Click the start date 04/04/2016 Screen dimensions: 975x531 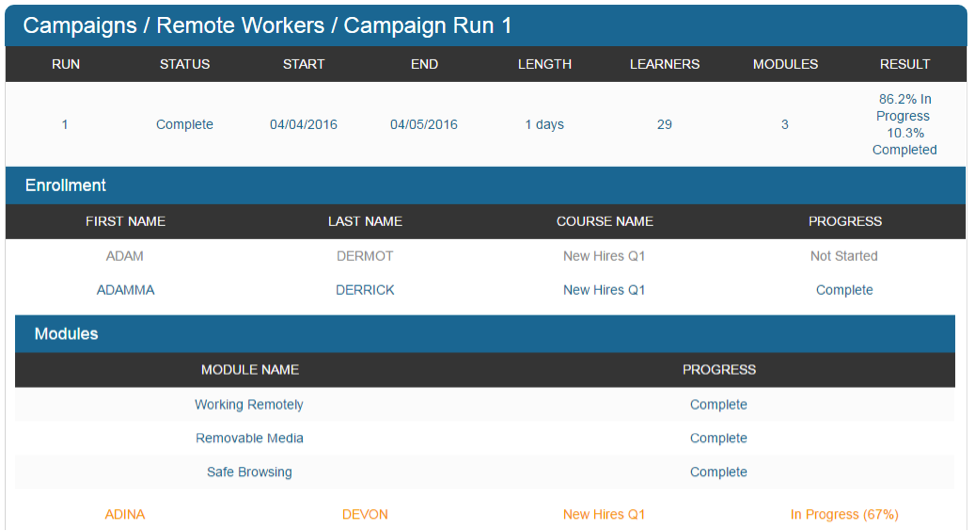coord(303,125)
